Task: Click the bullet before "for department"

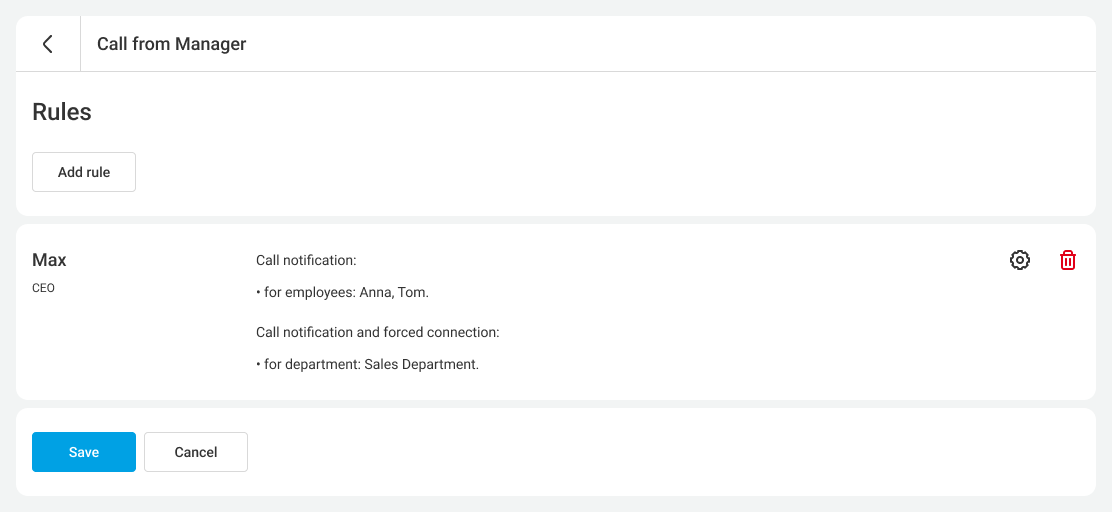Action: pyautogui.click(x=259, y=365)
